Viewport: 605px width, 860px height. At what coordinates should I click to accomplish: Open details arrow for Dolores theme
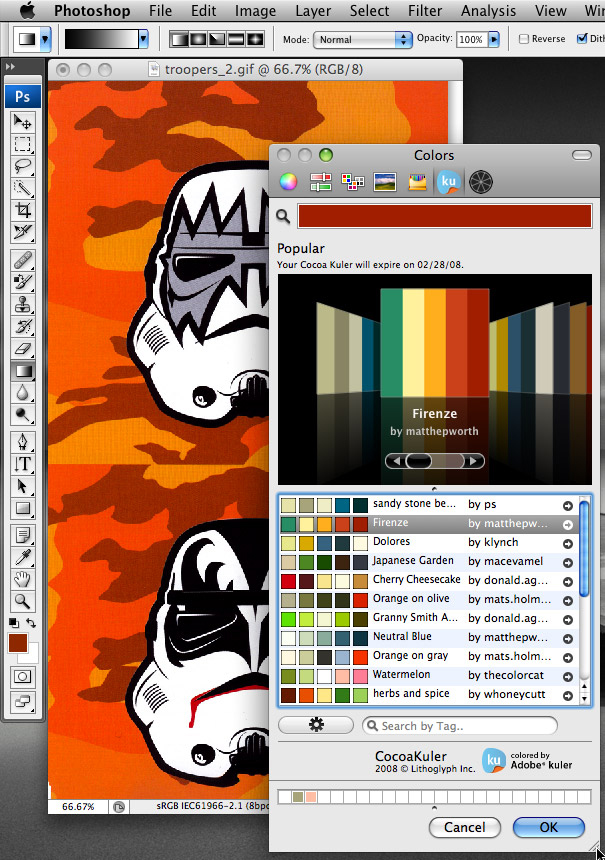point(568,544)
